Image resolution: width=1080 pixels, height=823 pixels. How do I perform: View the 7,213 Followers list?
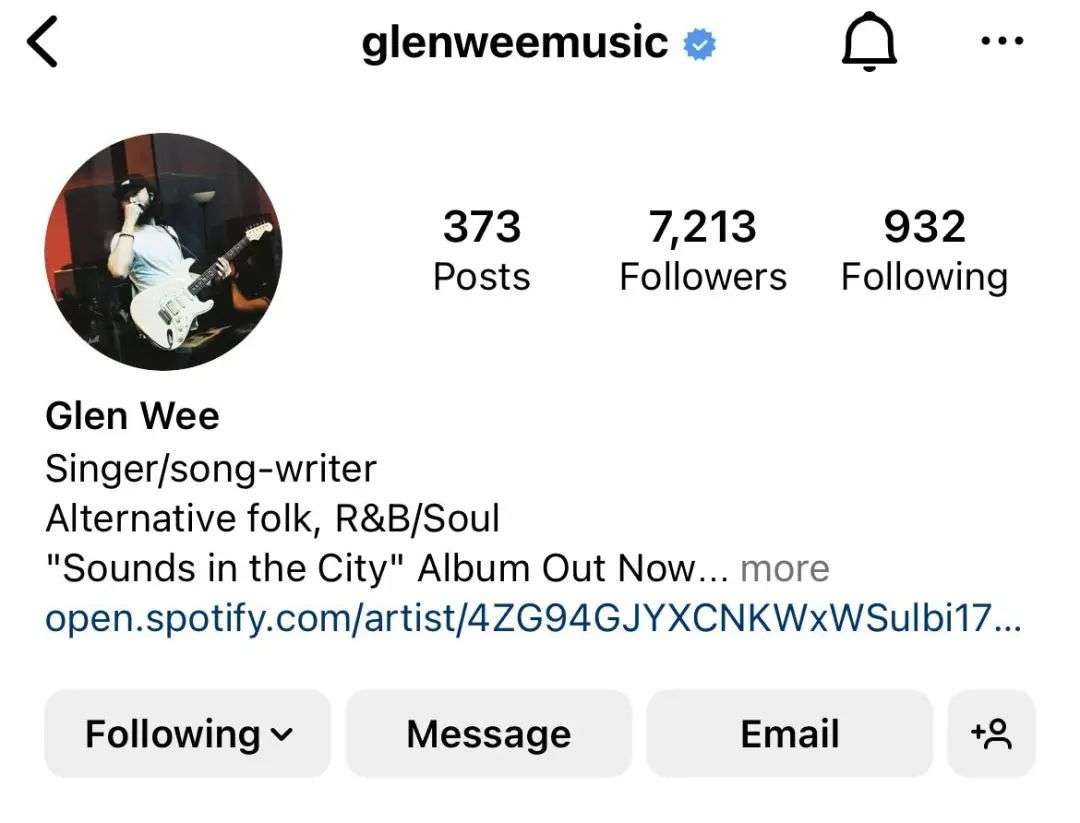(703, 251)
